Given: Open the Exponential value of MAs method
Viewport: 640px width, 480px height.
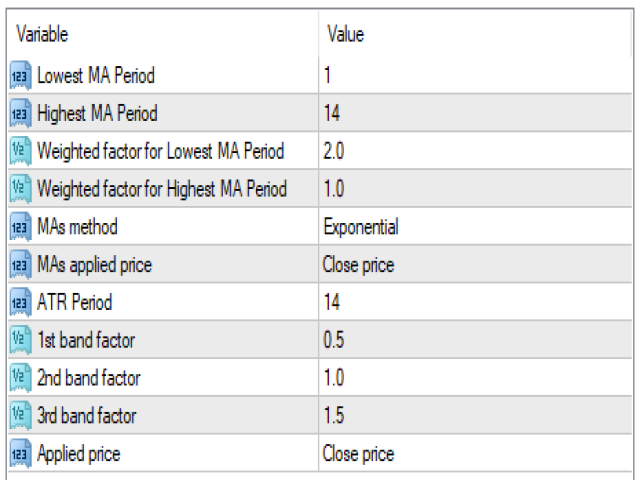Looking at the screenshot, I should (476, 227).
